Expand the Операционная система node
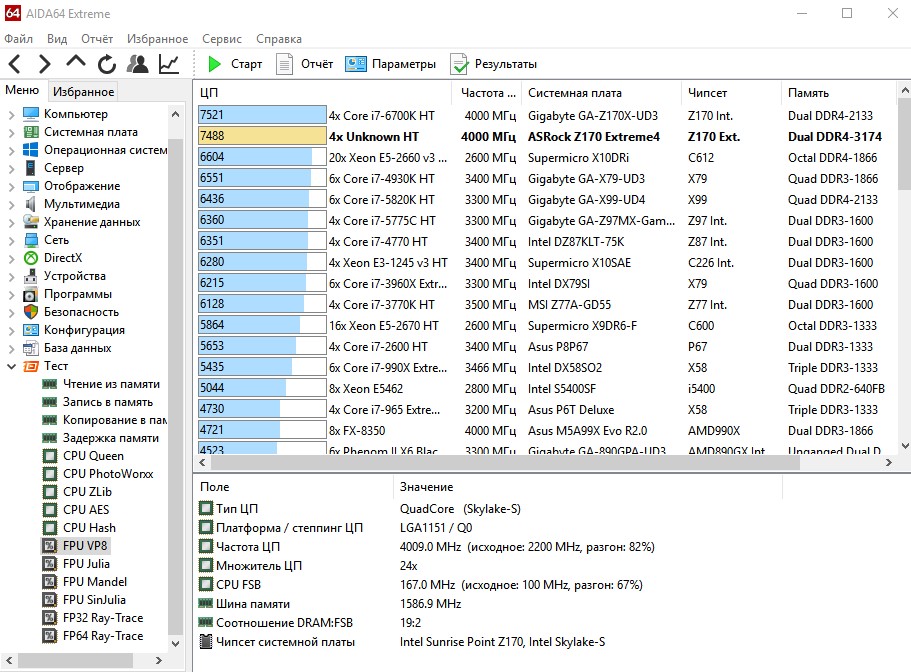The width and height of the screenshot is (911, 672). coord(11,150)
